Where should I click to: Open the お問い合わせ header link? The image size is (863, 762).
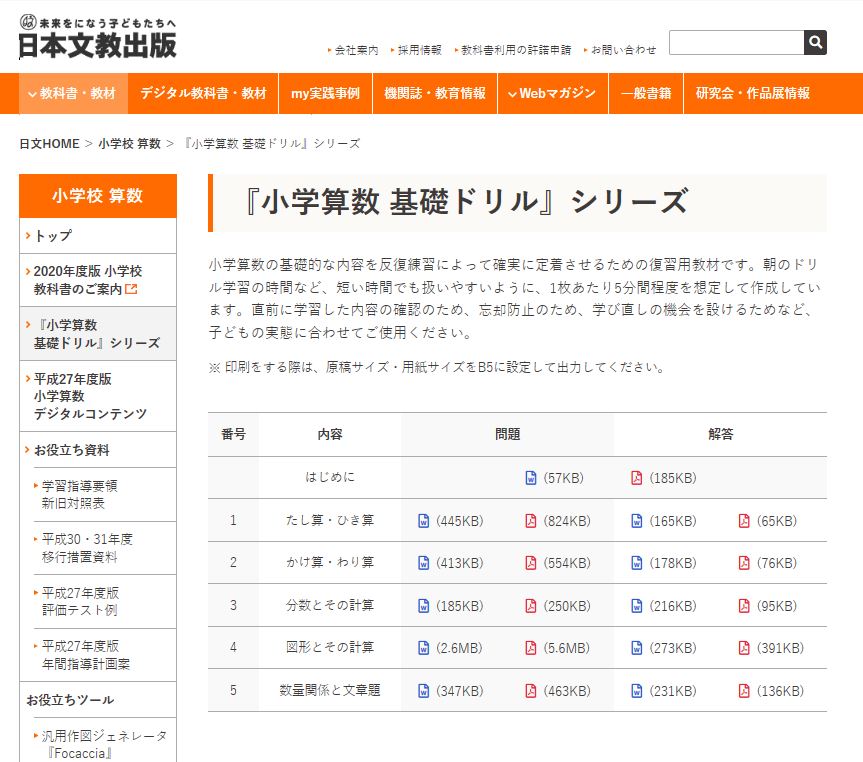[623, 49]
